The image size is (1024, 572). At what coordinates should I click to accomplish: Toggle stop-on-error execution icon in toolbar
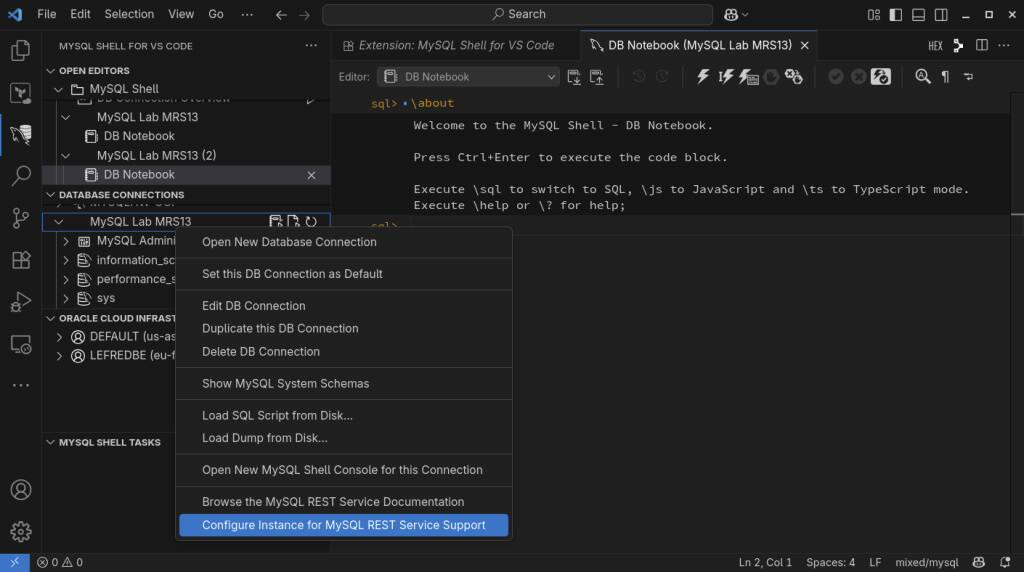(x=793, y=76)
